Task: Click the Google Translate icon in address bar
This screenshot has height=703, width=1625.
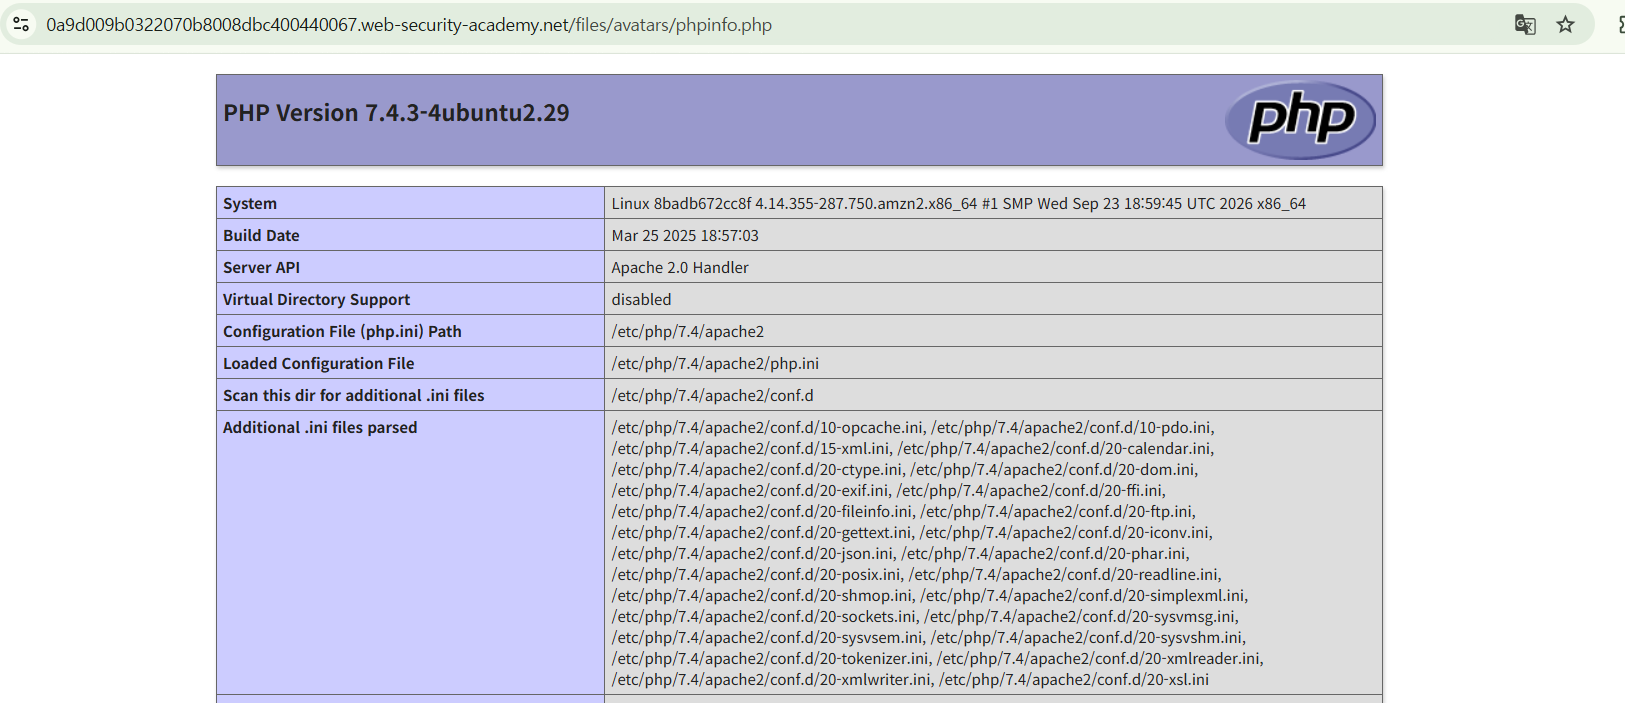Action: tap(1525, 25)
